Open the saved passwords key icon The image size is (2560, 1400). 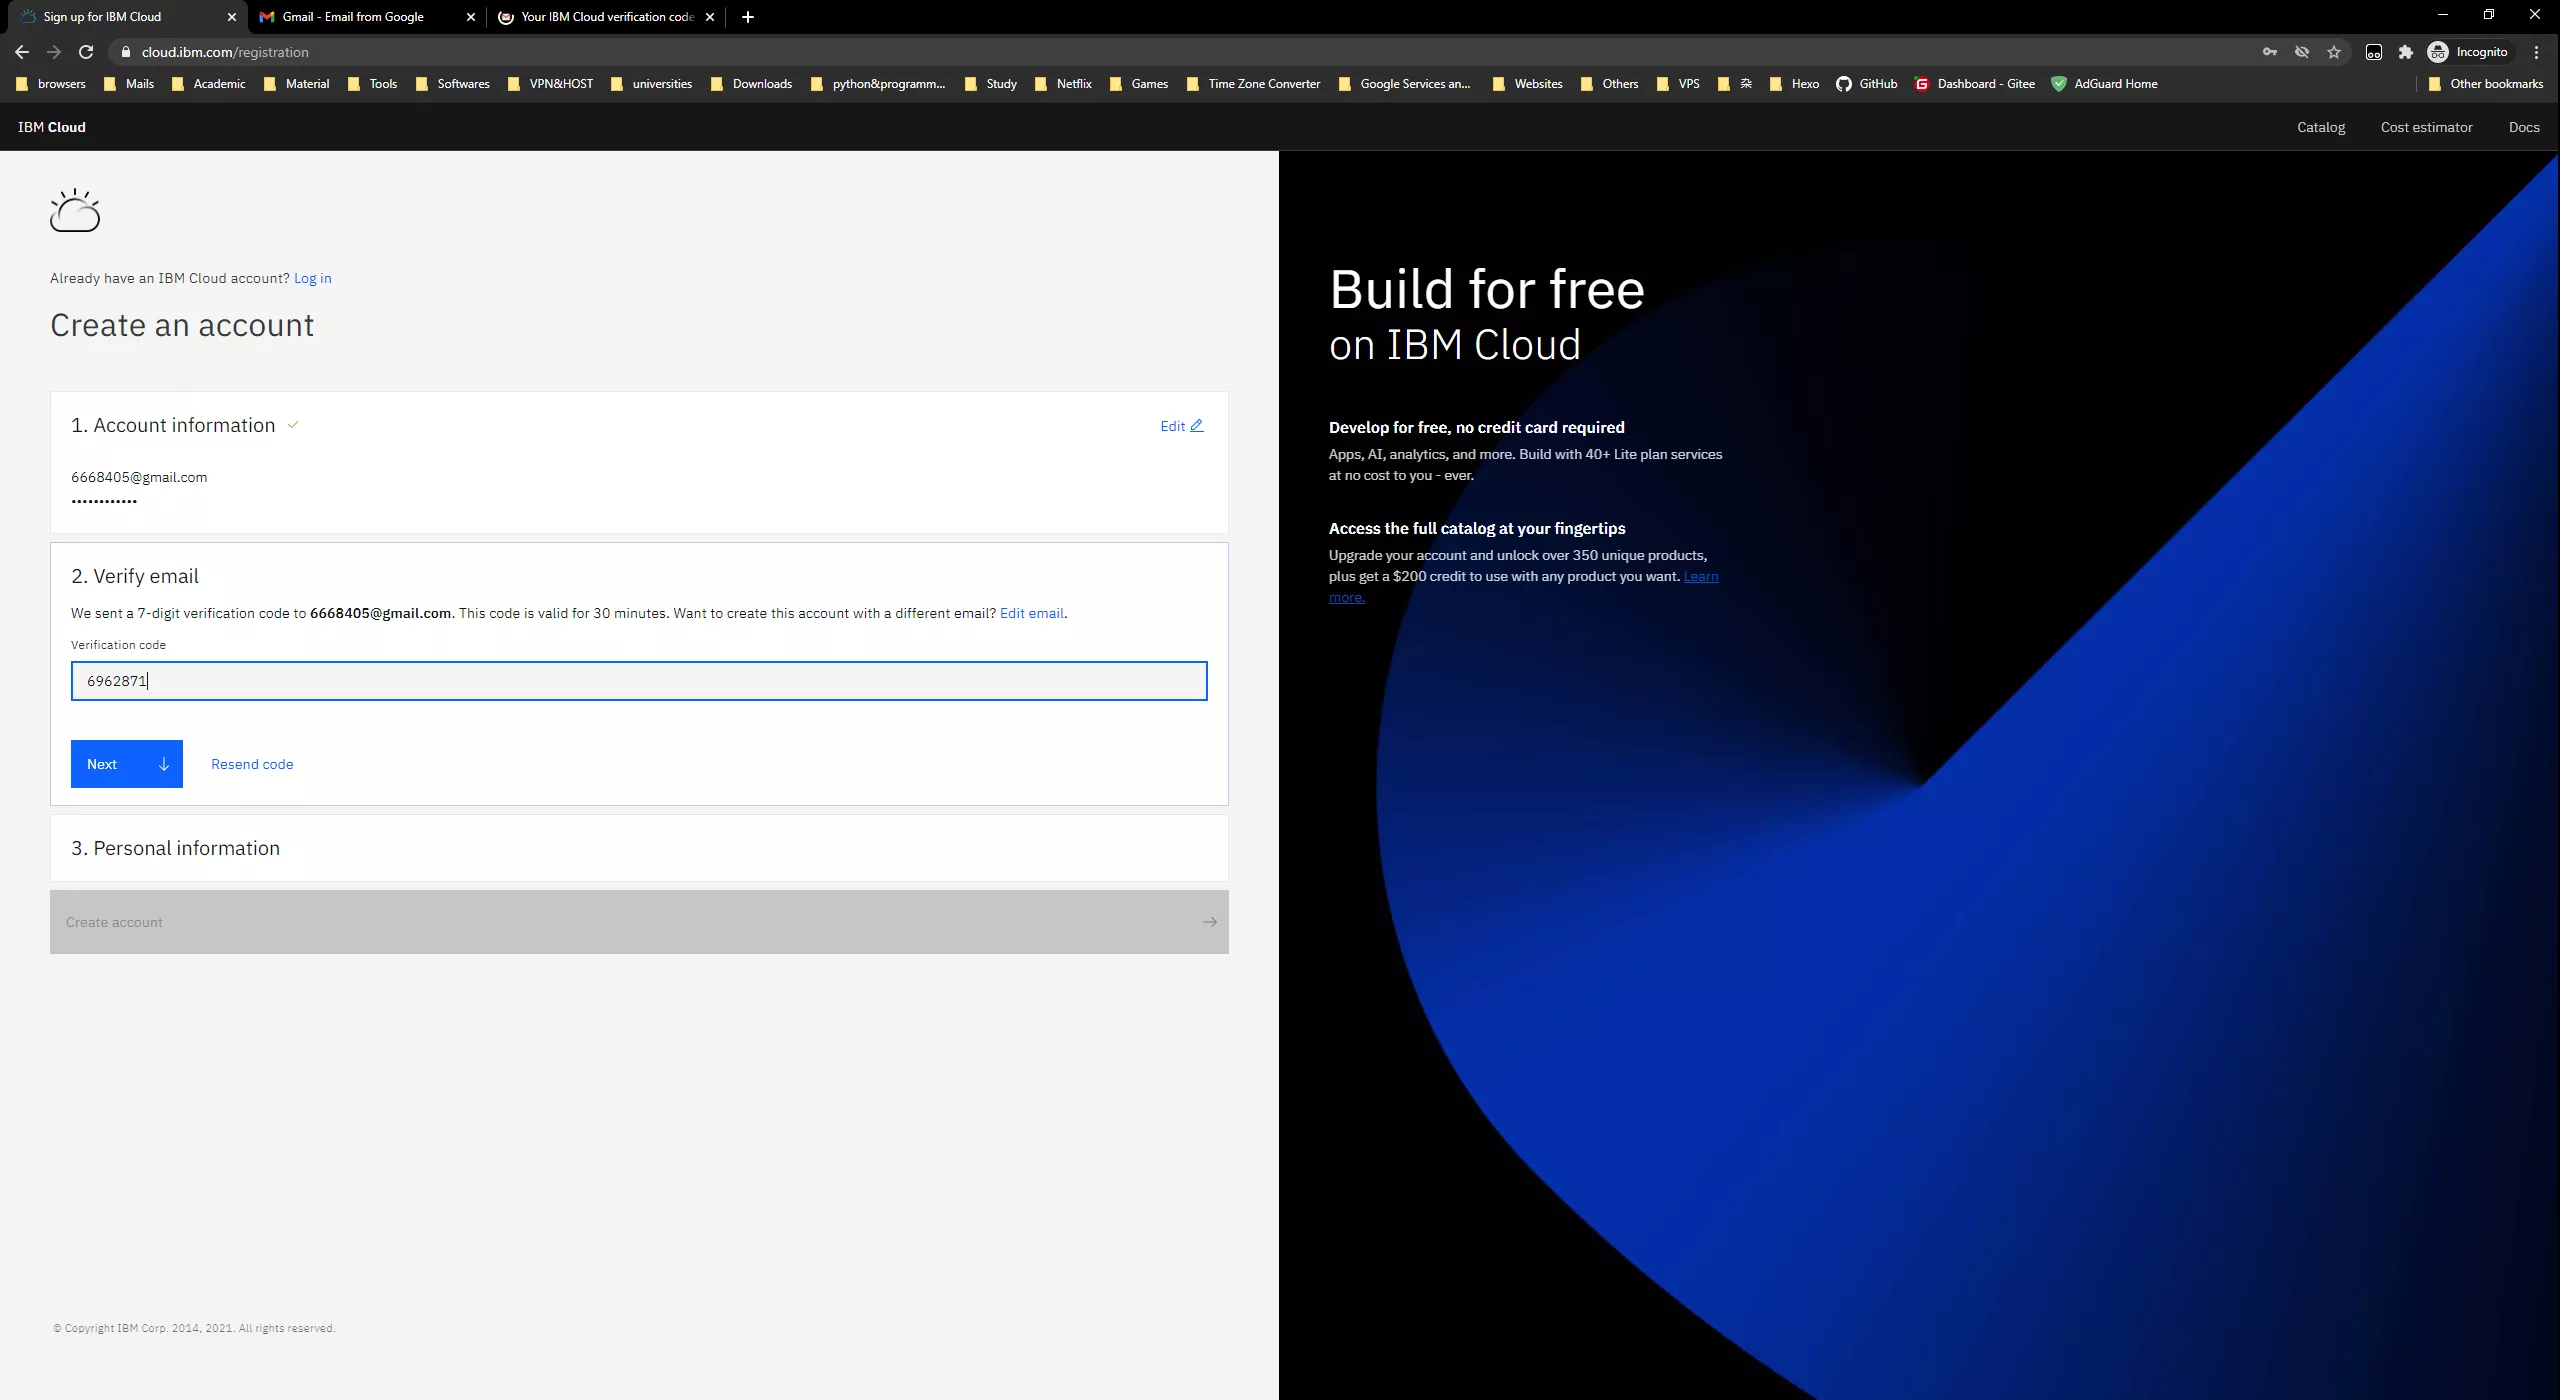pos(2270,52)
